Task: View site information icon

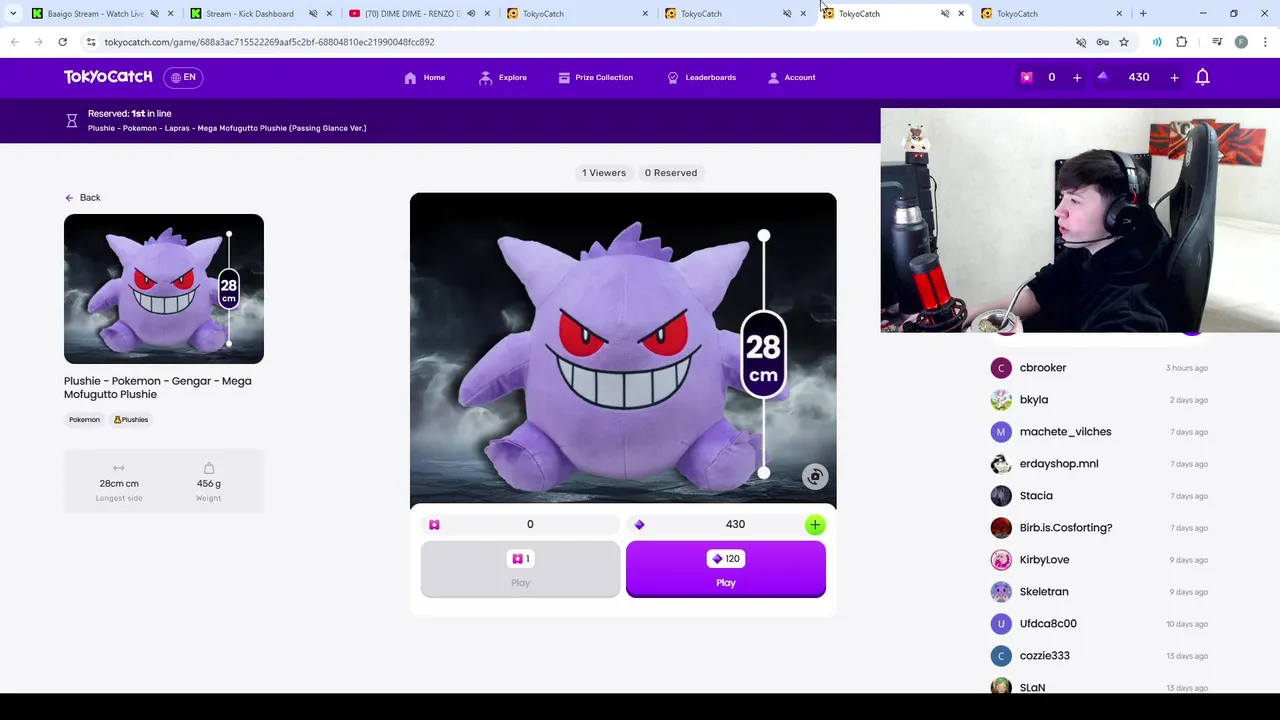Action: [x=90, y=42]
